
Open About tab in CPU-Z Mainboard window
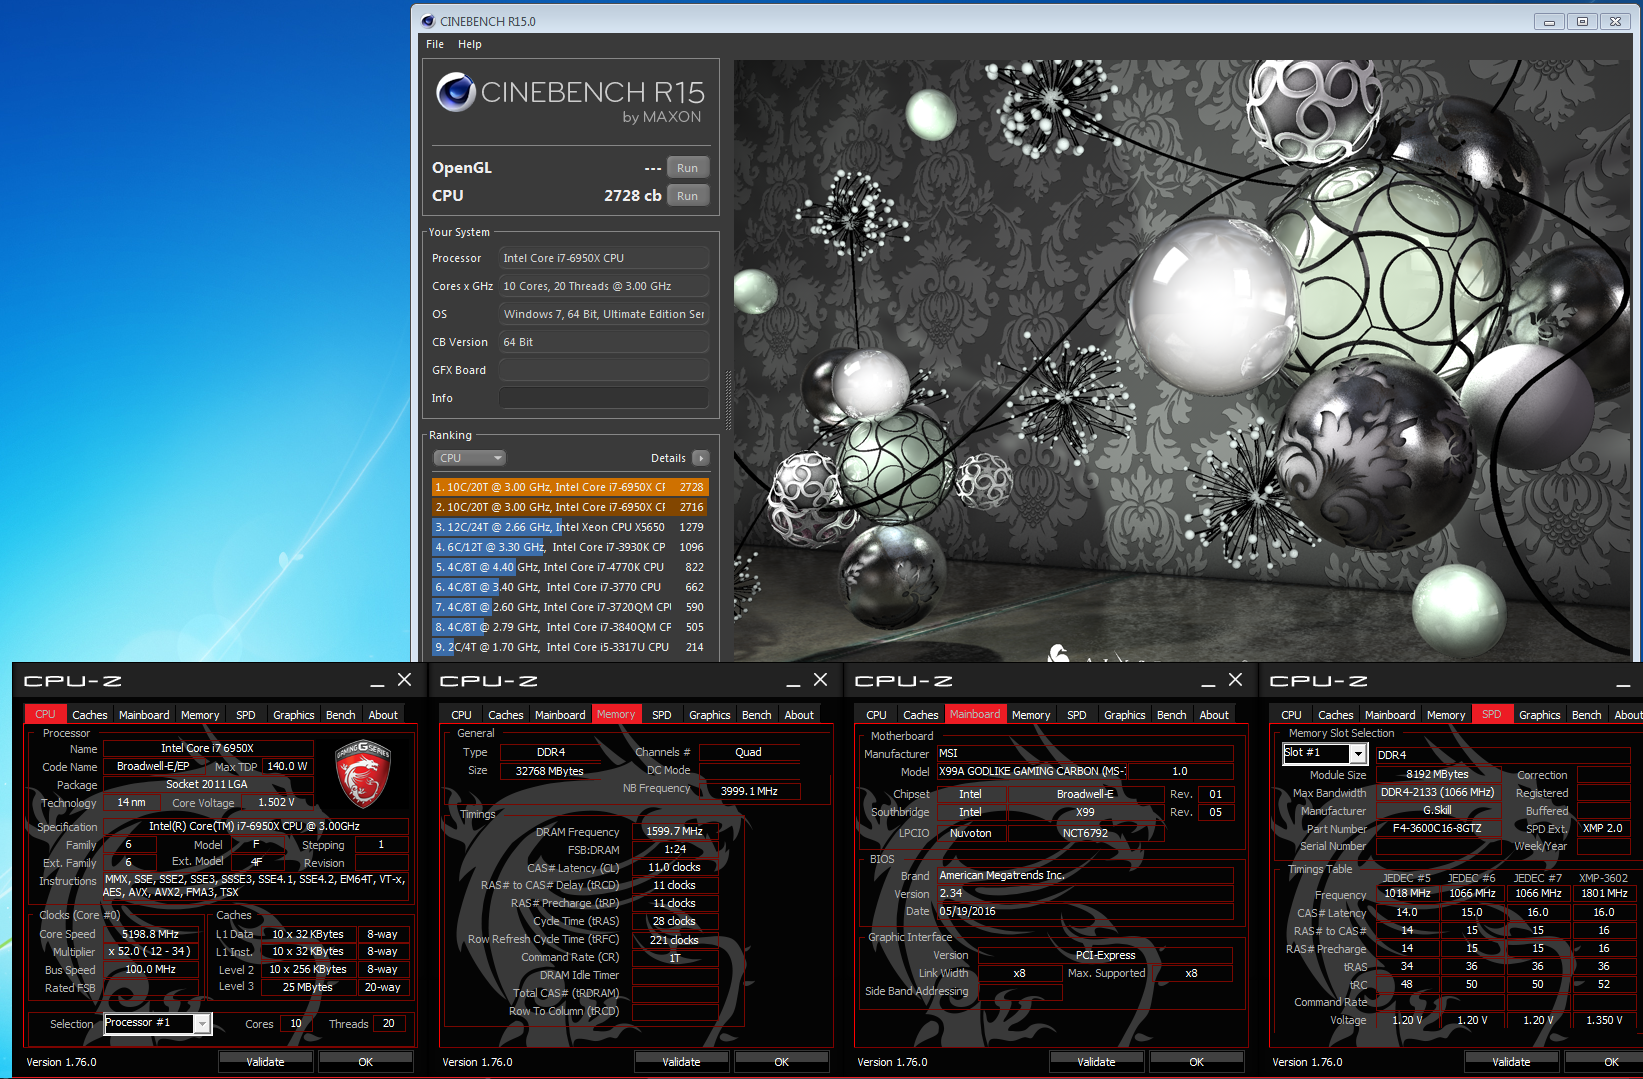(1214, 715)
